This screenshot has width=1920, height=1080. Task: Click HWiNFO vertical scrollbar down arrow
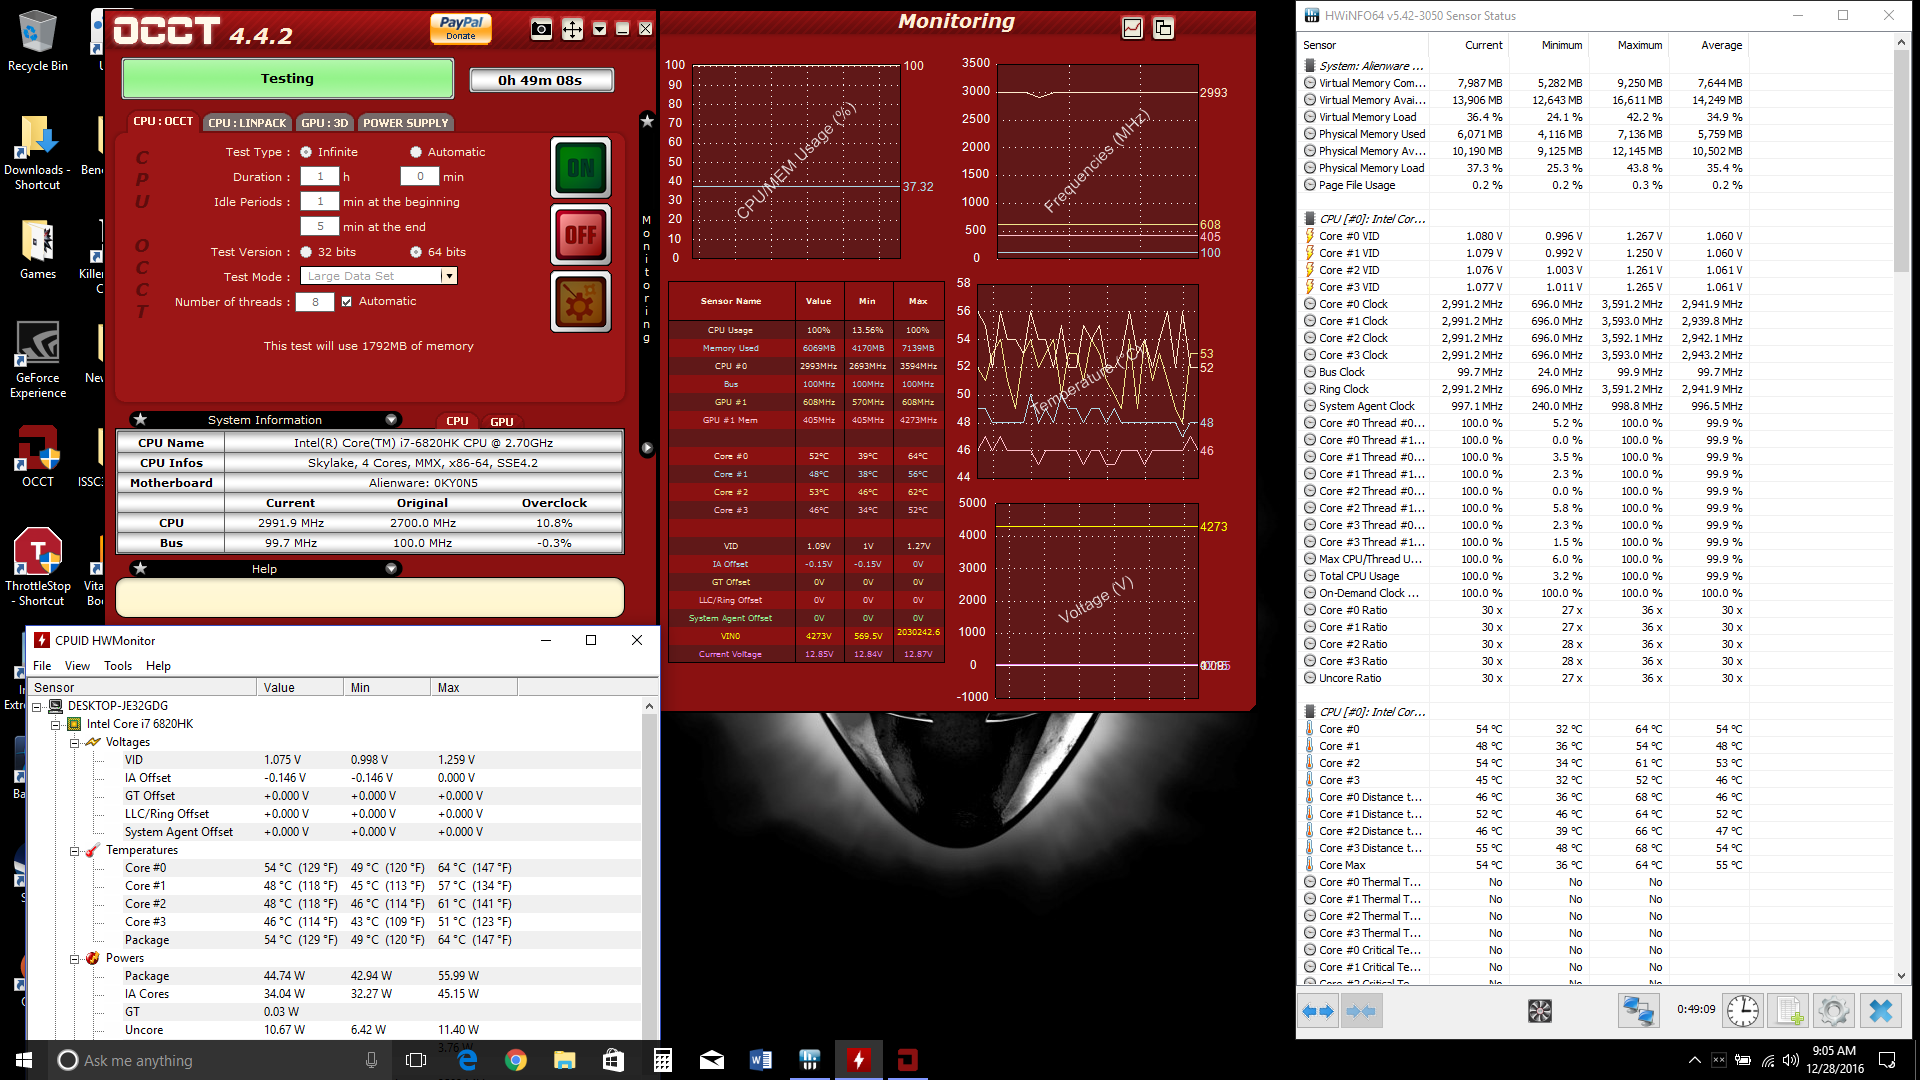[x=1901, y=976]
